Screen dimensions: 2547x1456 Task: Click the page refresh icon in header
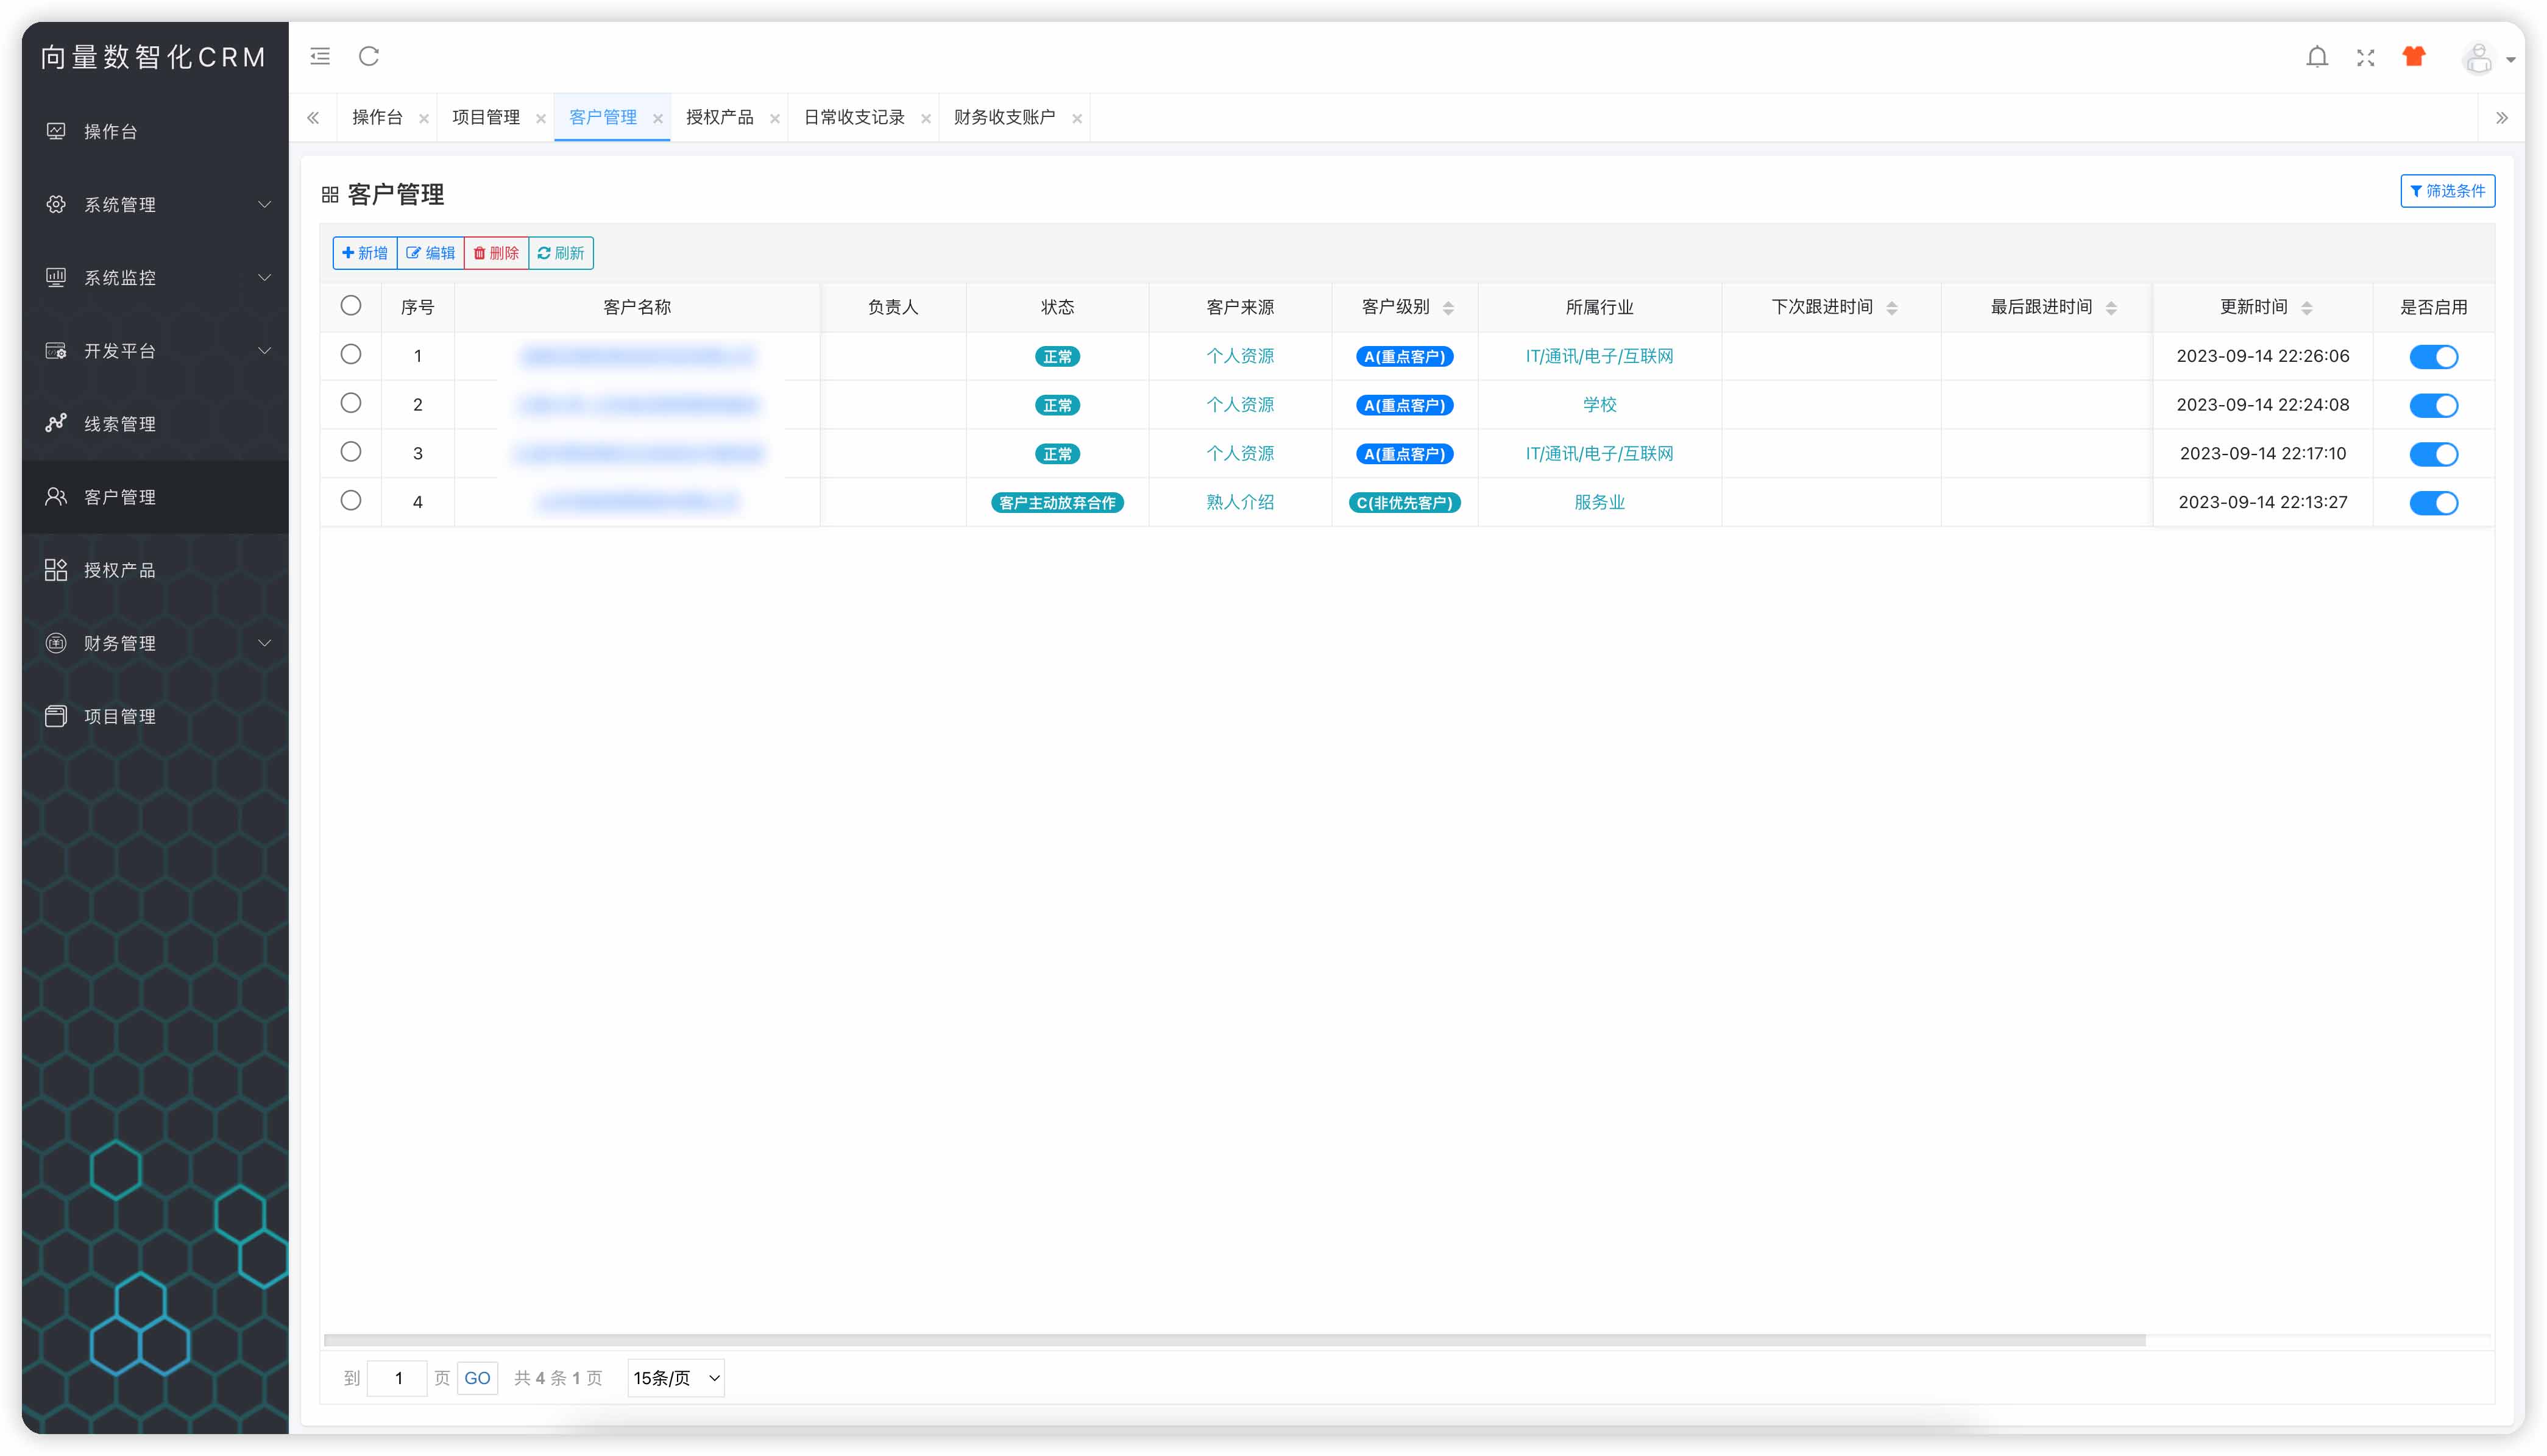click(369, 56)
